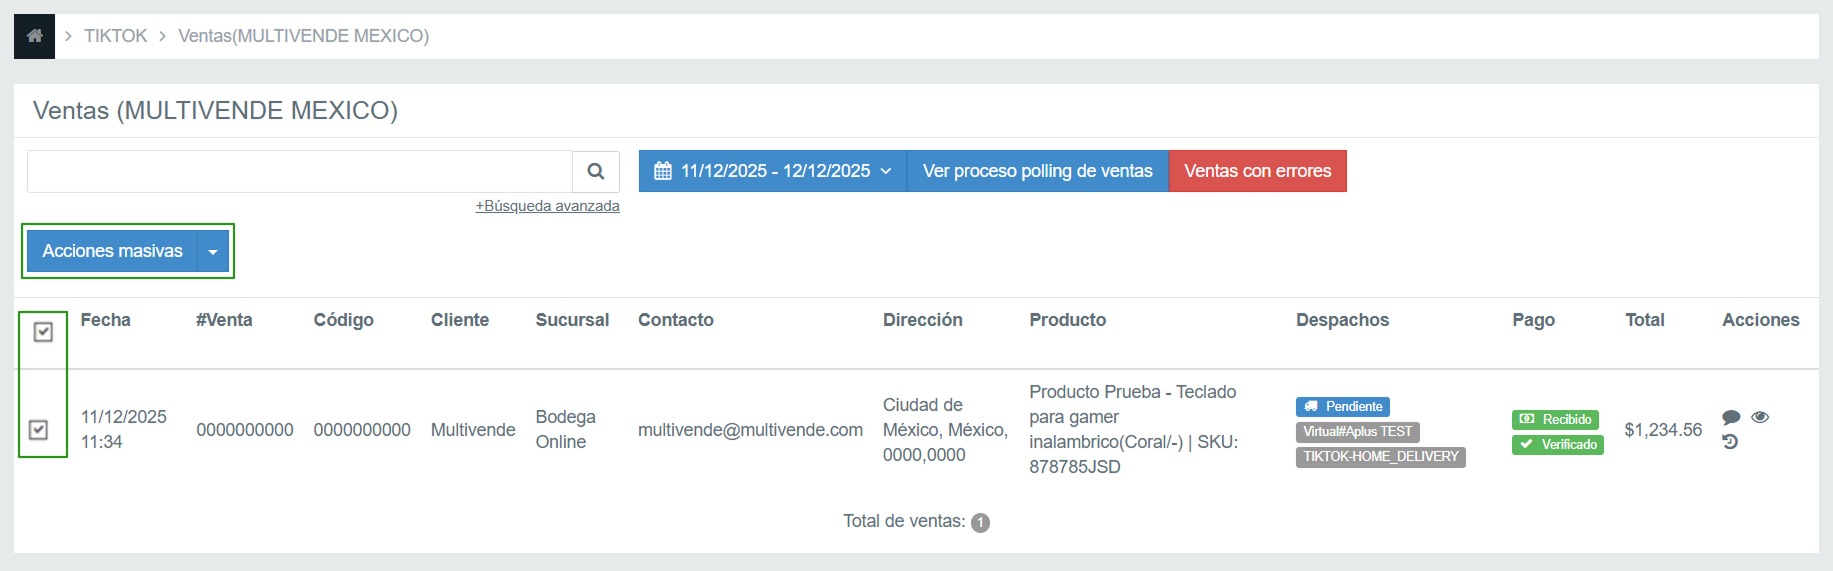Open the sale comments speech bubble icon

point(1731,417)
